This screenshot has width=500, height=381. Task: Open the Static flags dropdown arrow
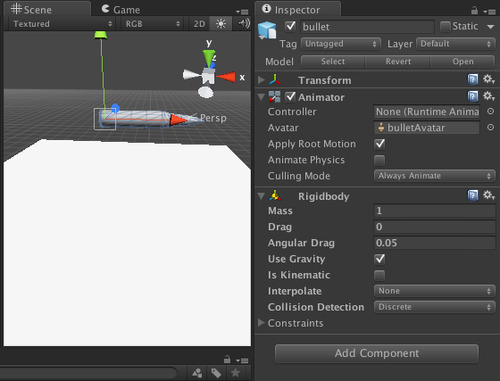coord(490,27)
